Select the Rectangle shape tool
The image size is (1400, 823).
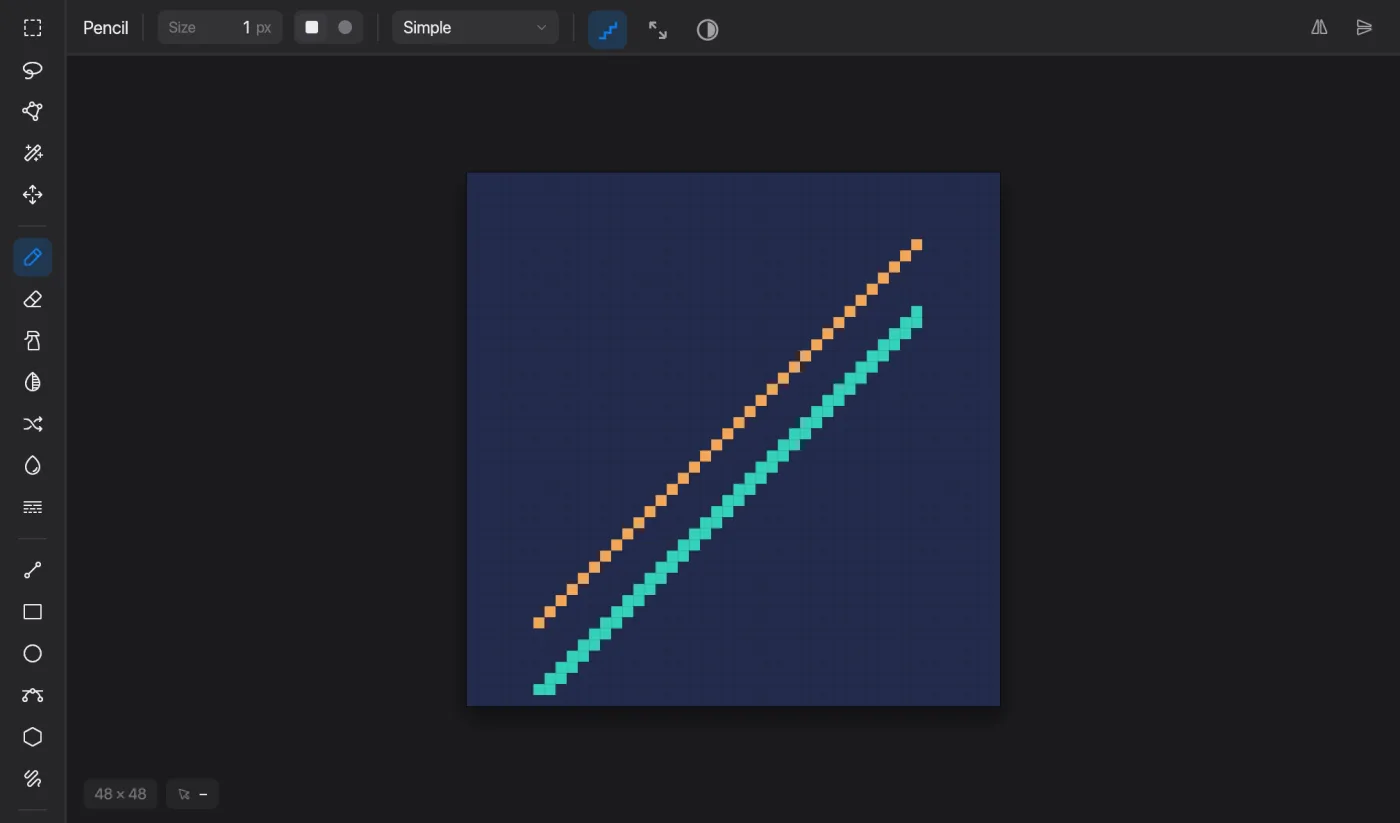33,612
